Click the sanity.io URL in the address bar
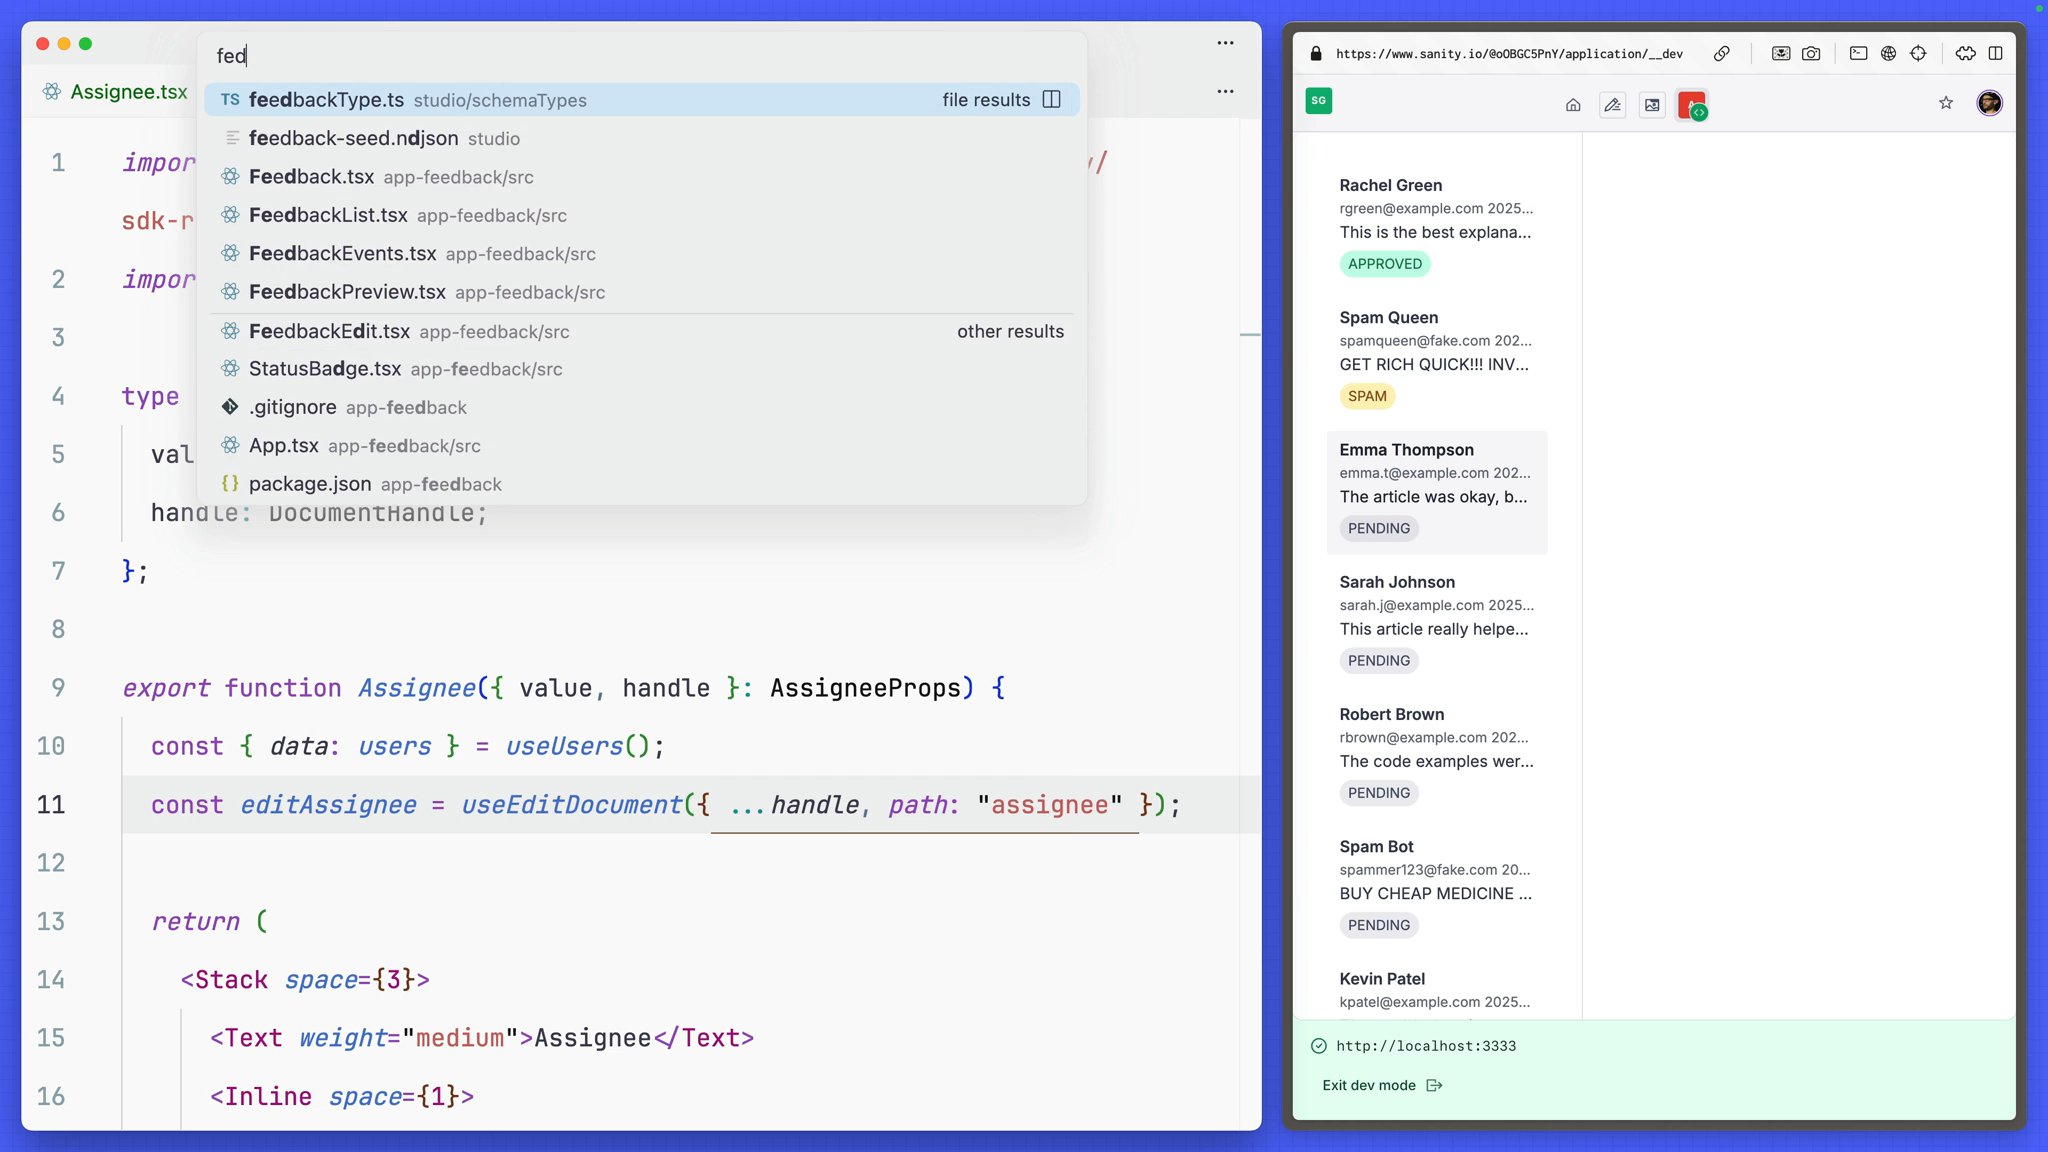The image size is (2048, 1152). pyautogui.click(x=1509, y=54)
